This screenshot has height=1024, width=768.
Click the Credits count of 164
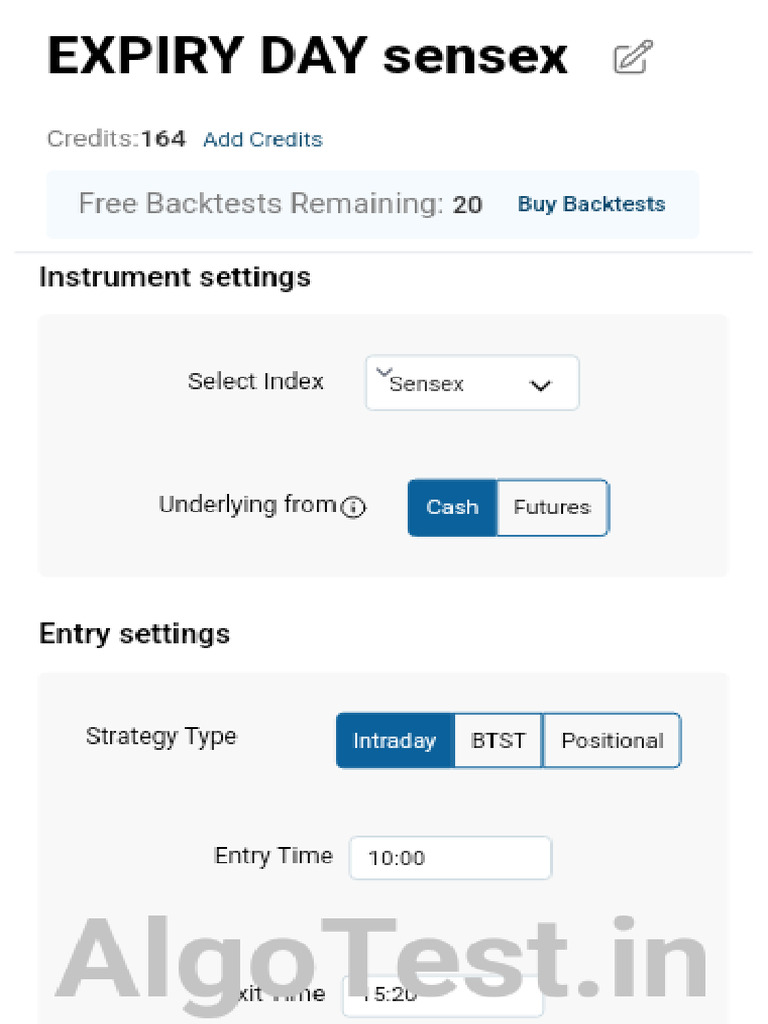click(163, 139)
